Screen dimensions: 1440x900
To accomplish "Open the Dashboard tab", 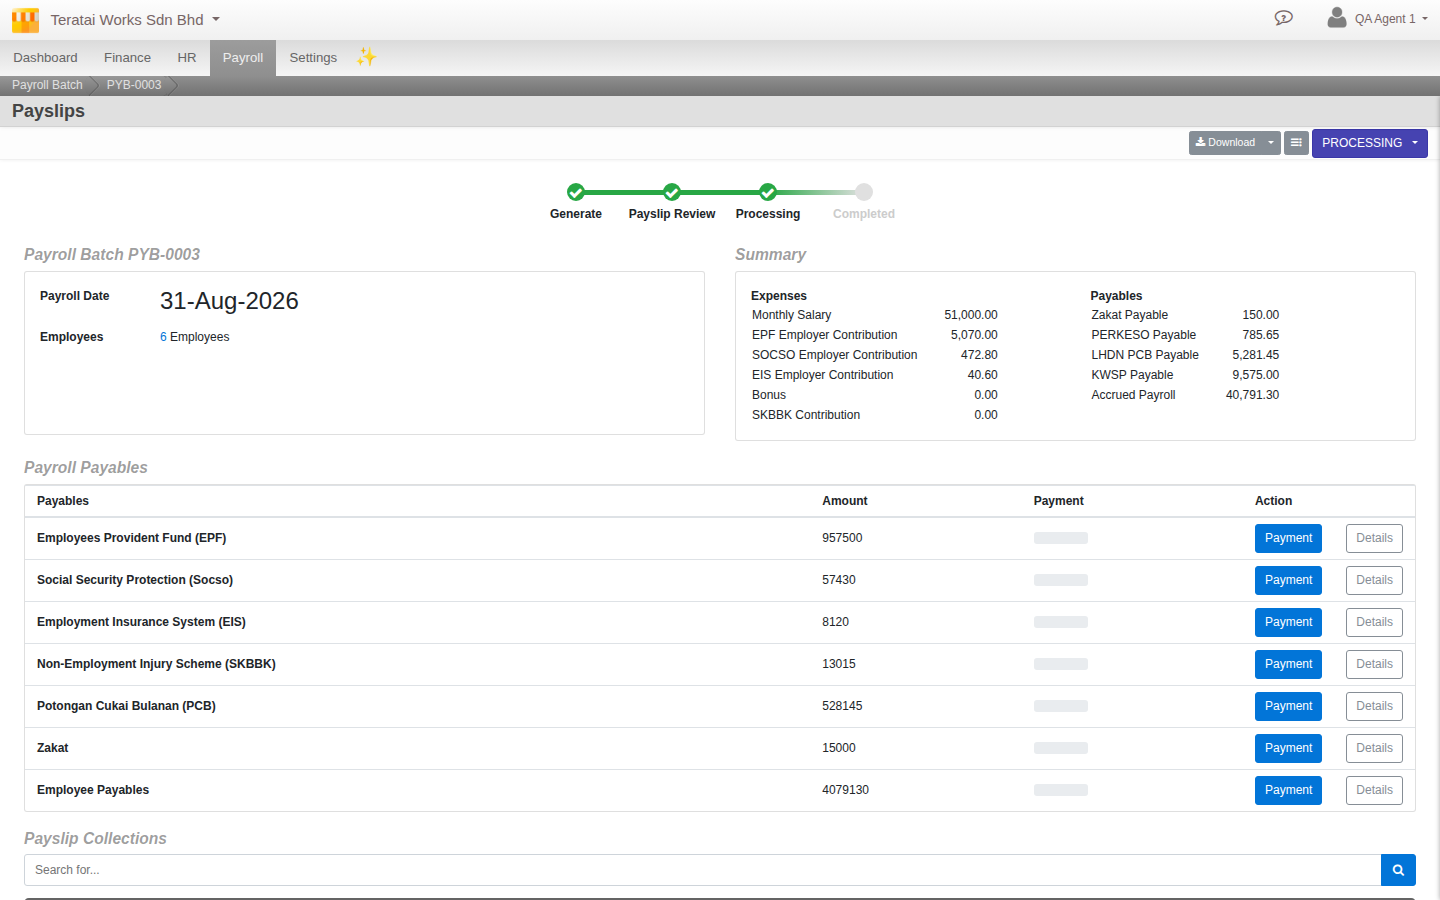I will [x=45, y=58].
